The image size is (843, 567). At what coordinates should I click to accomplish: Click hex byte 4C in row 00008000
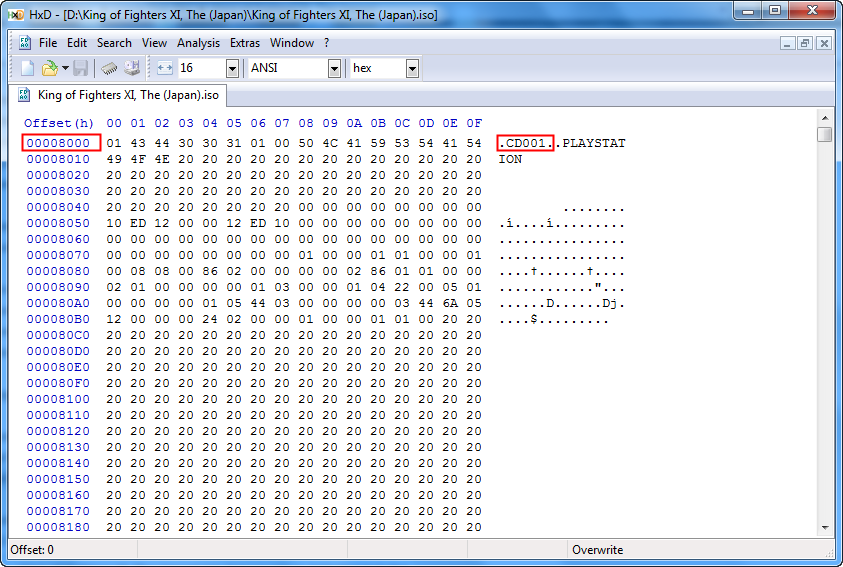330,143
